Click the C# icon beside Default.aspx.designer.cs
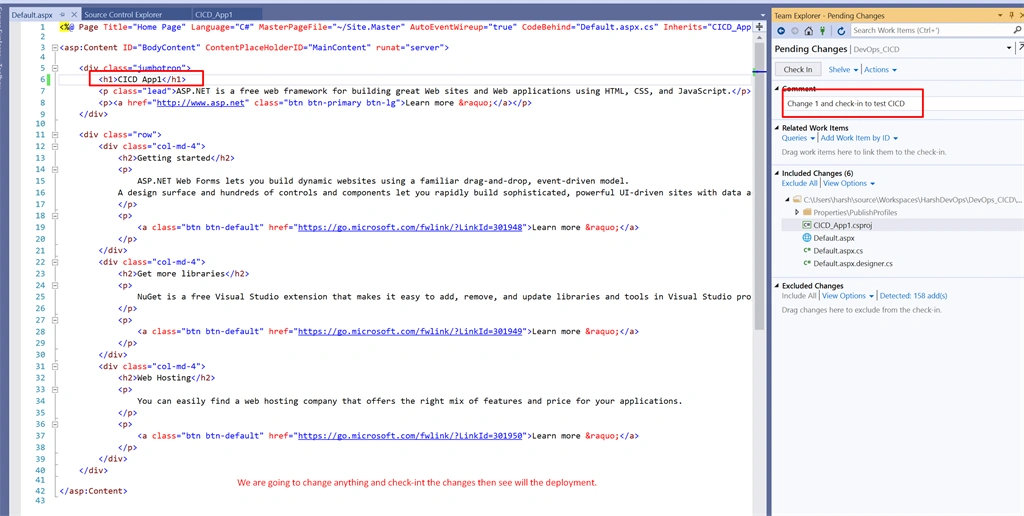The height and width of the screenshot is (516, 1024). tap(807, 263)
